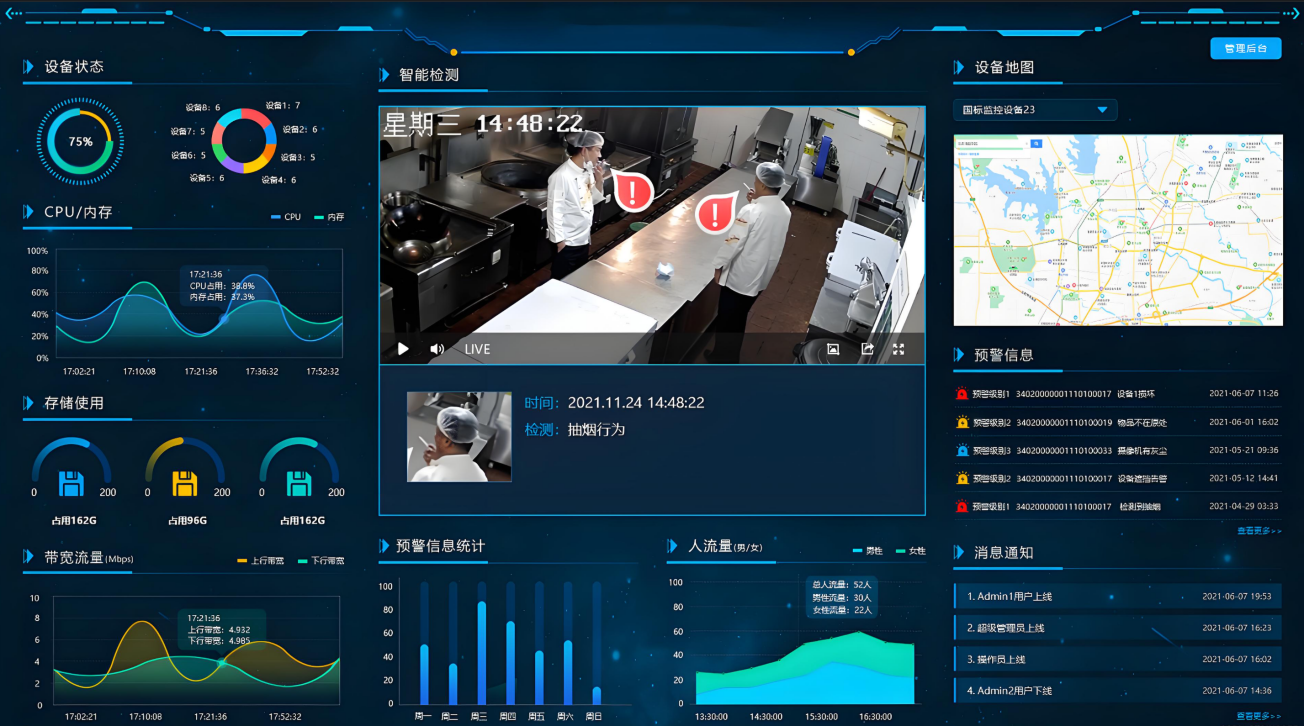Click the yellow alarm icon for 物品不在原处

pos(962,422)
